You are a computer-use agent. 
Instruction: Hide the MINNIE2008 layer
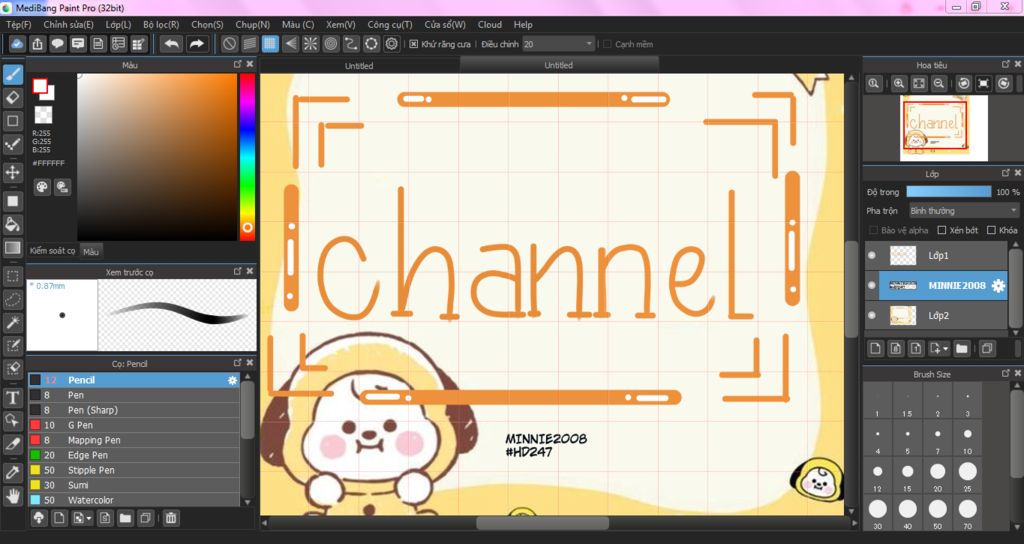click(872, 285)
